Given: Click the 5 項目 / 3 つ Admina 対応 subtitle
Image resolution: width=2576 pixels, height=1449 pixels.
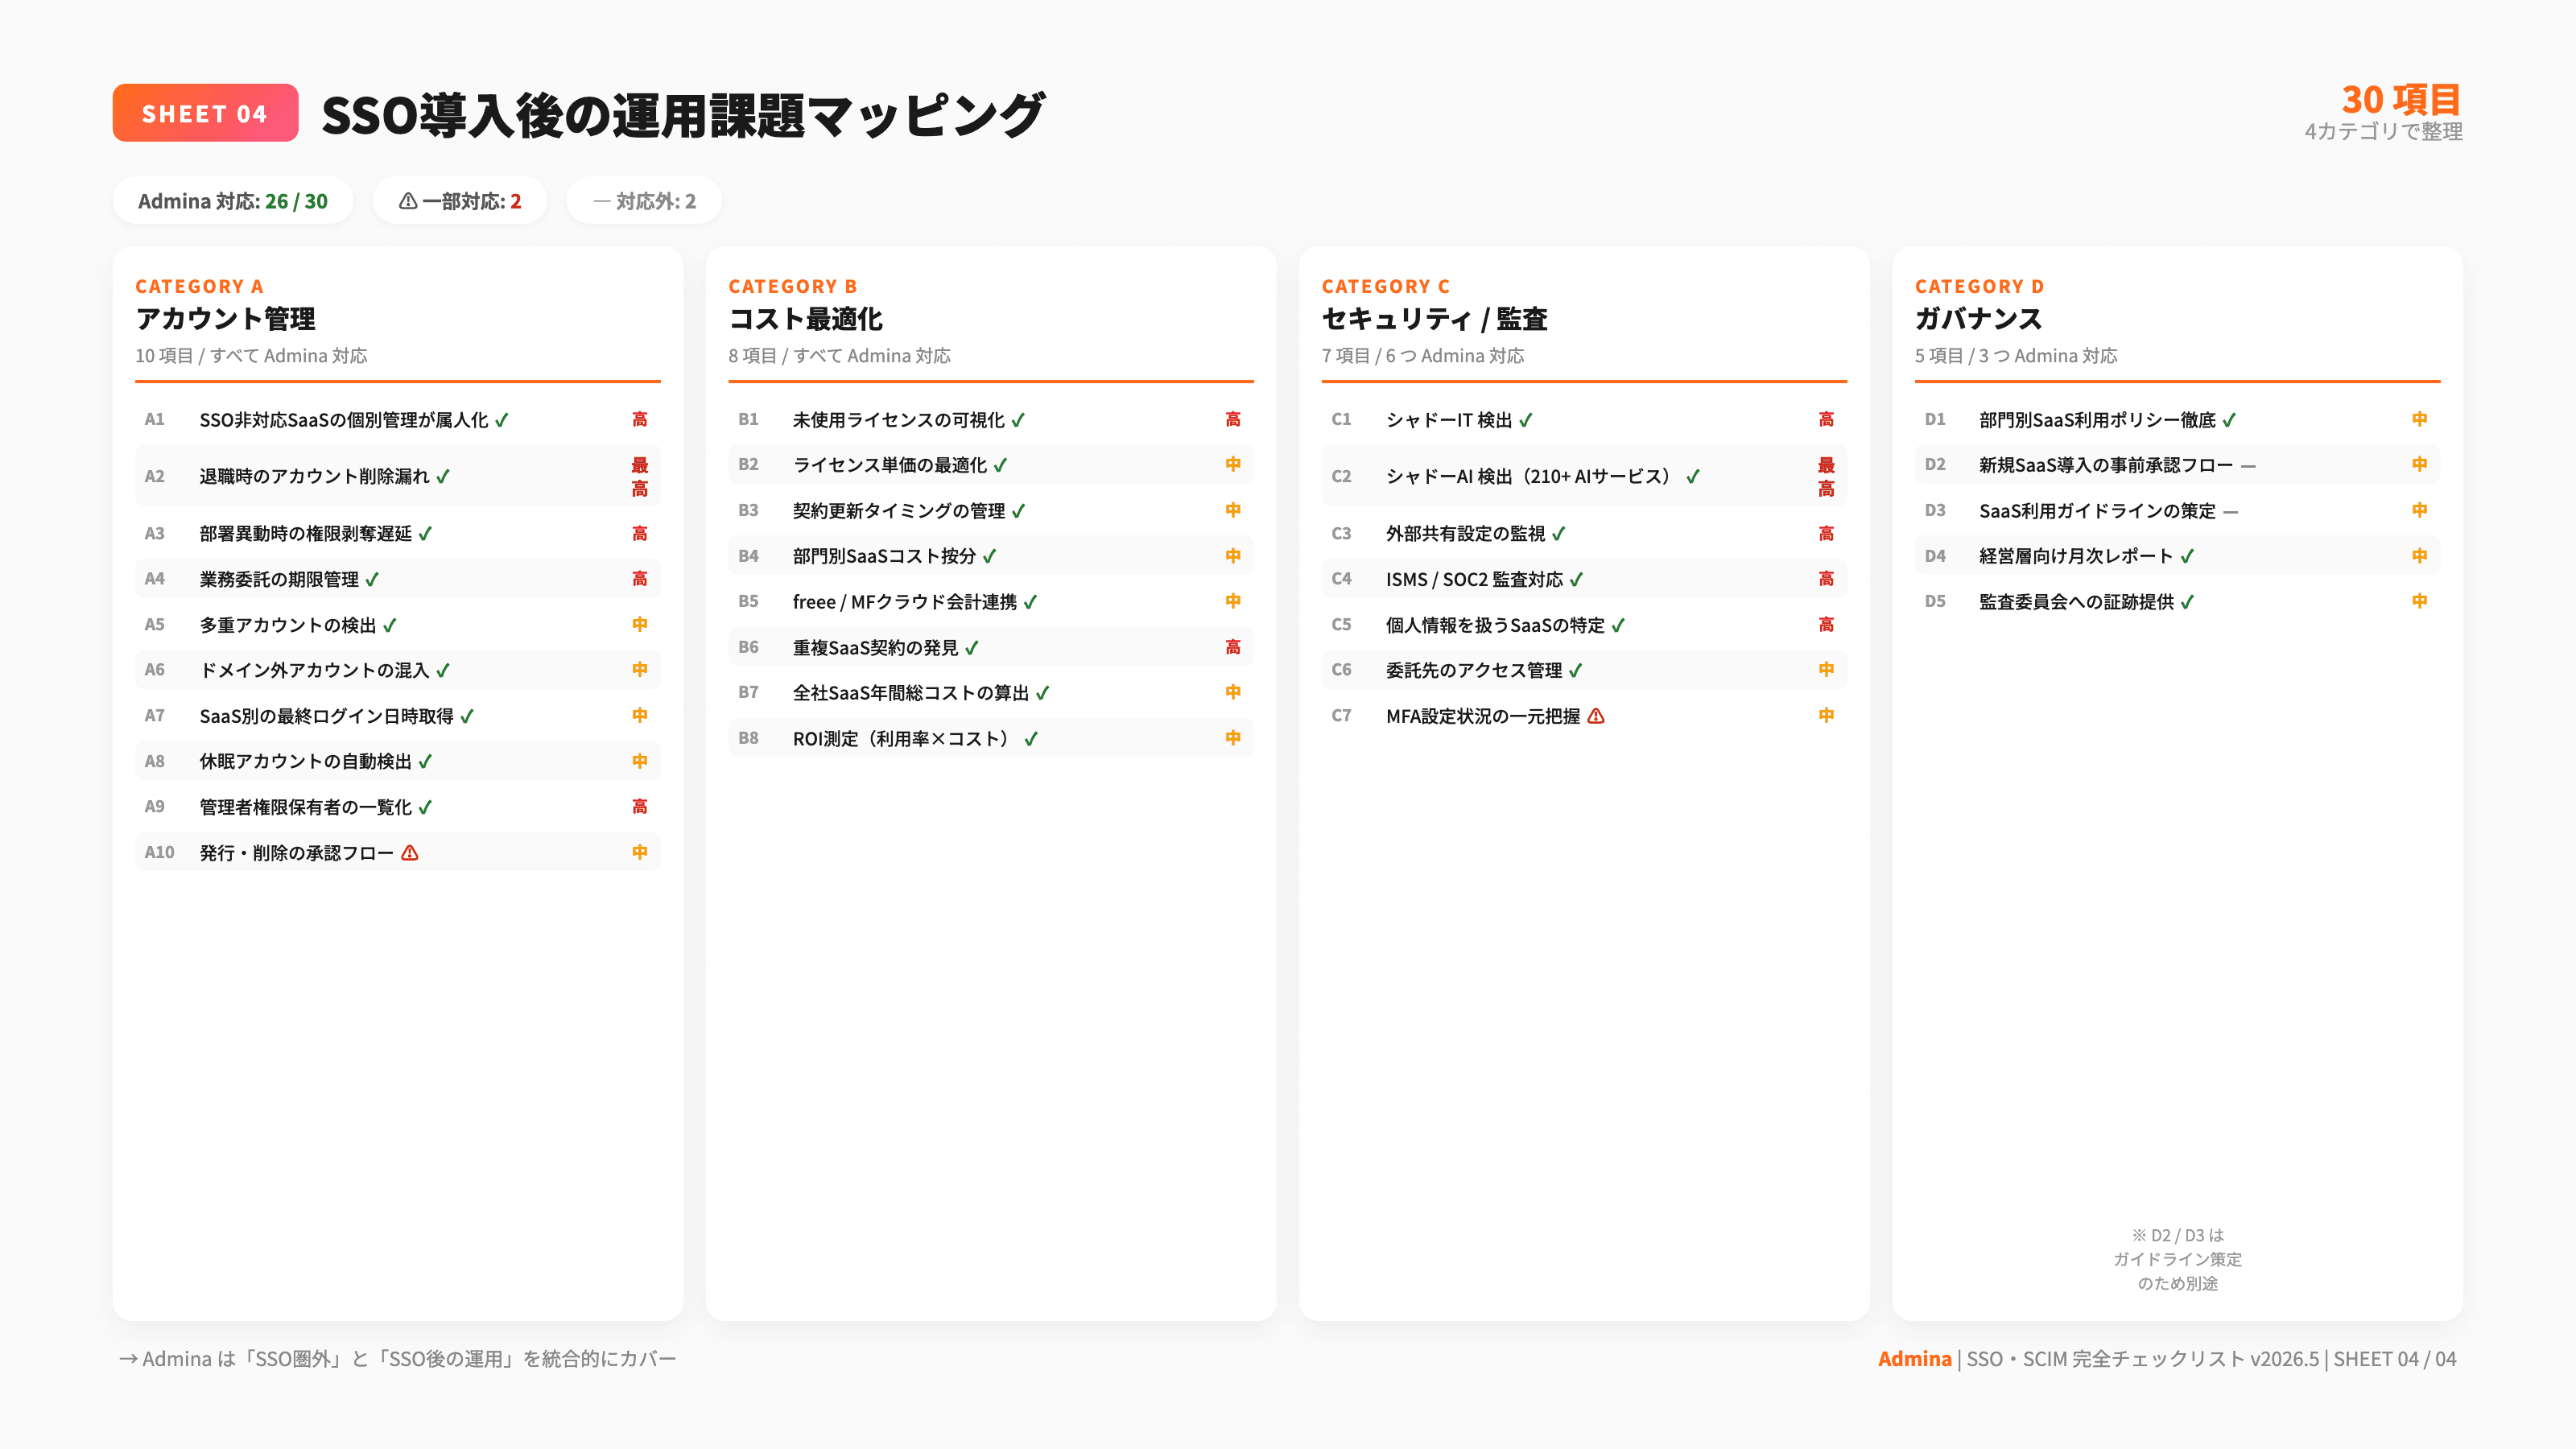Looking at the screenshot, I should pyautogui.click(x=2016, y=356).
